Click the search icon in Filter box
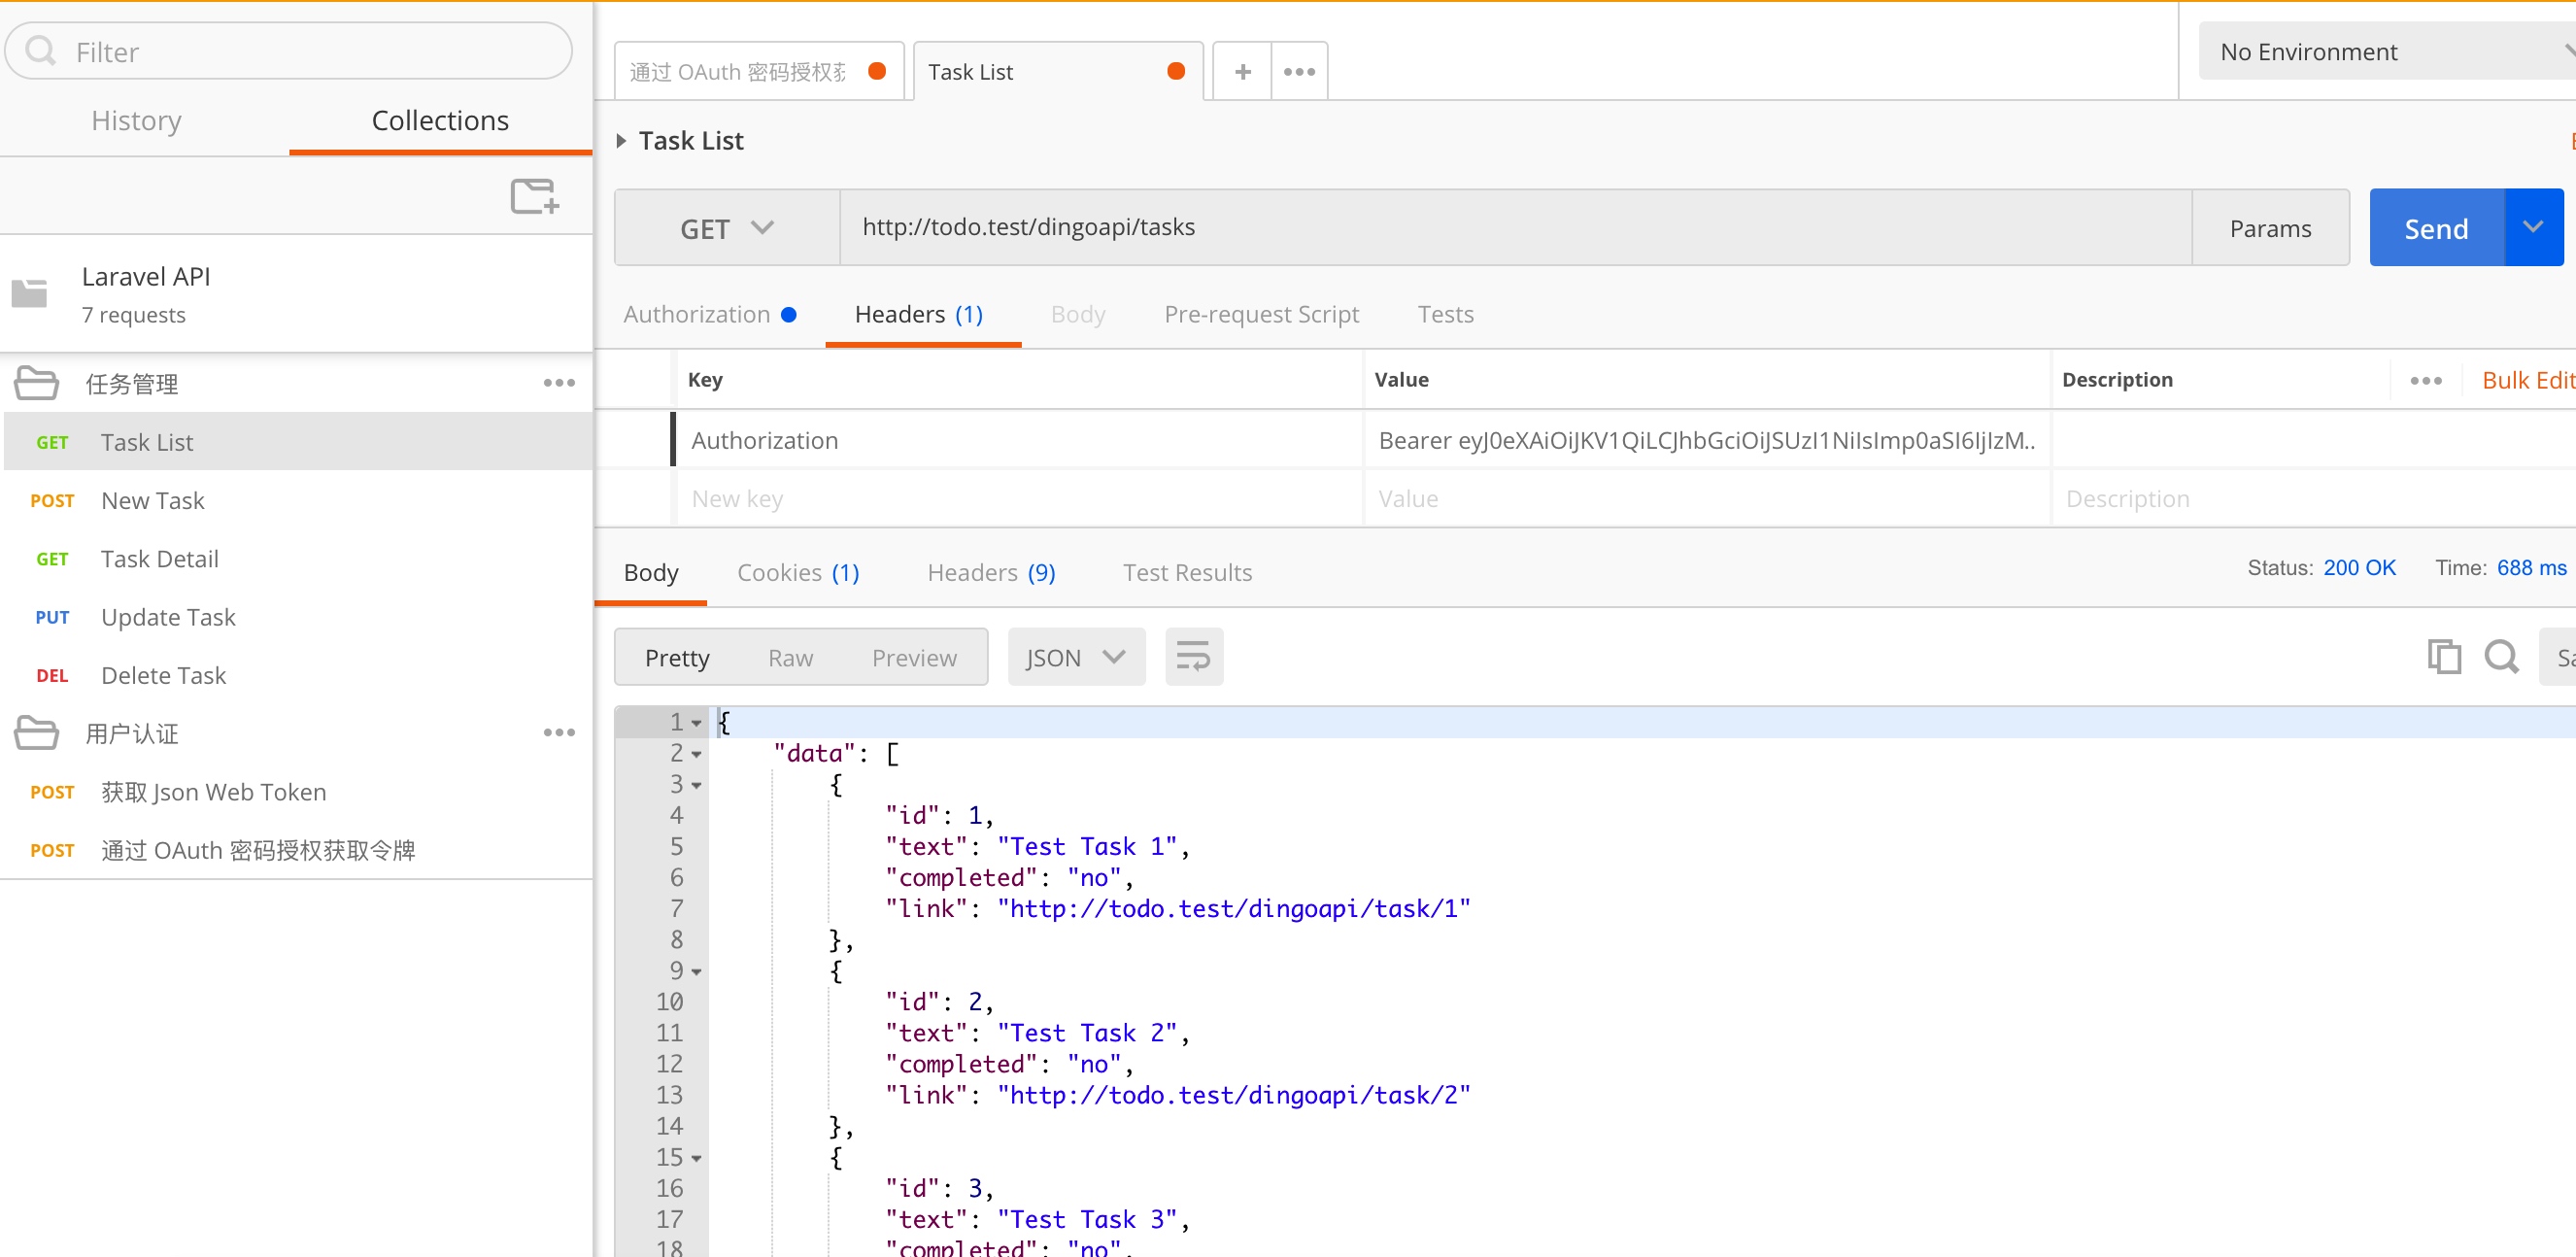The width and height of the screenshot is (2576, 1257). 41,51
